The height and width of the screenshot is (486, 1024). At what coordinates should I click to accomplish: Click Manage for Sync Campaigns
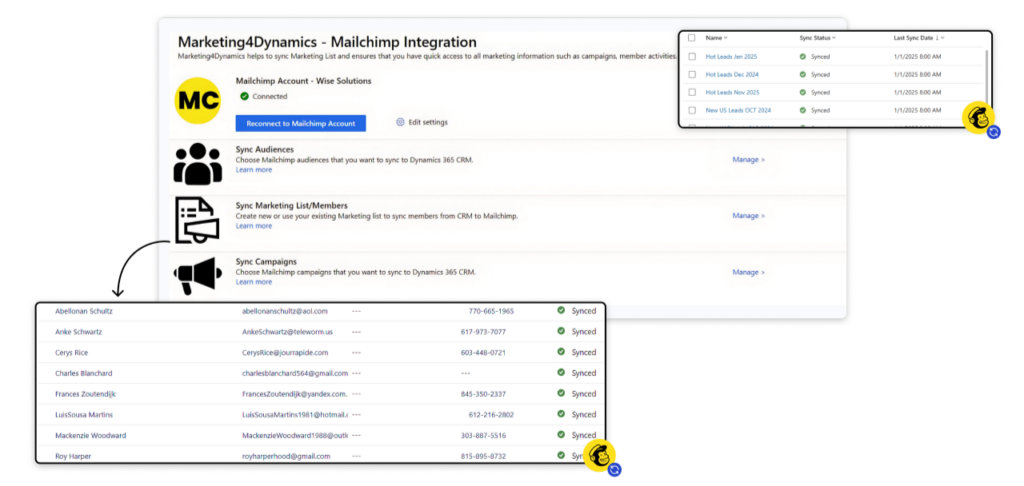[748, 272]
